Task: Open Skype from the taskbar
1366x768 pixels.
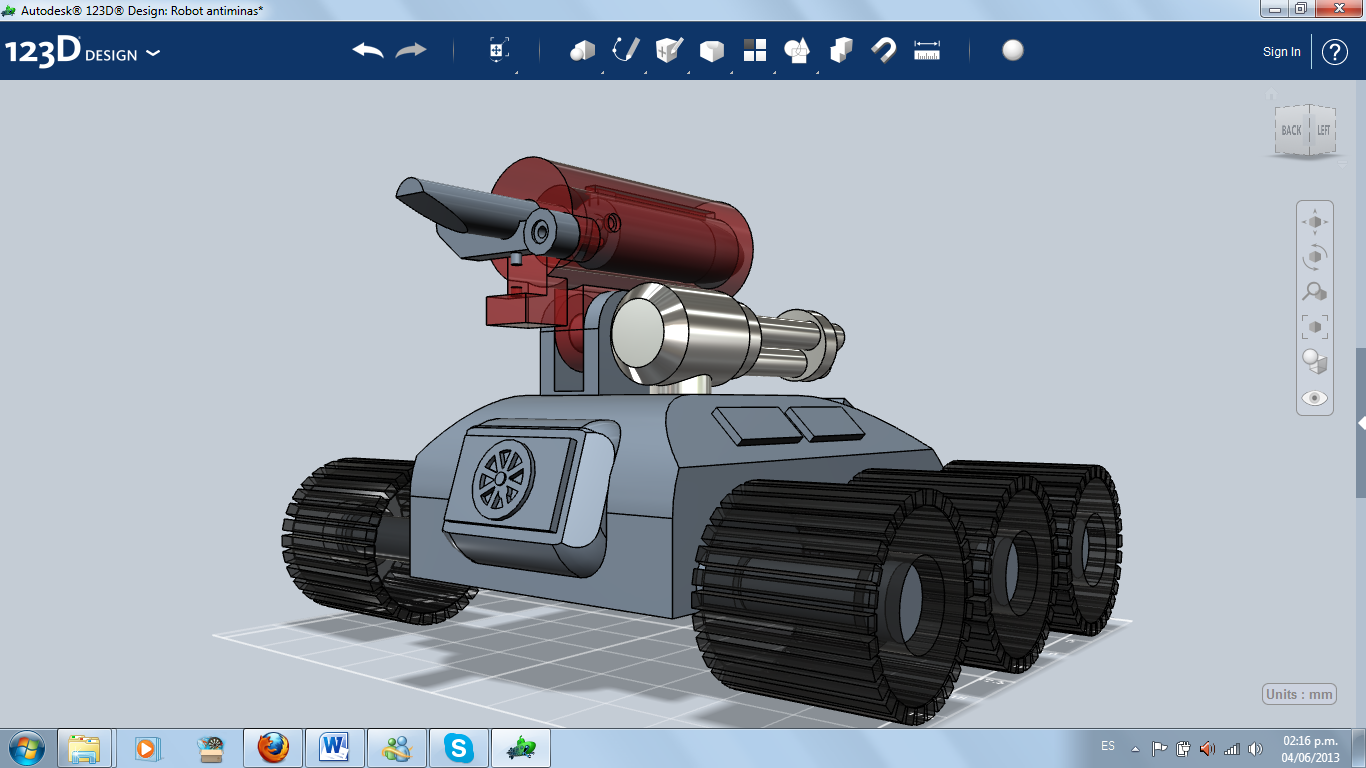Action: [458, 748]
